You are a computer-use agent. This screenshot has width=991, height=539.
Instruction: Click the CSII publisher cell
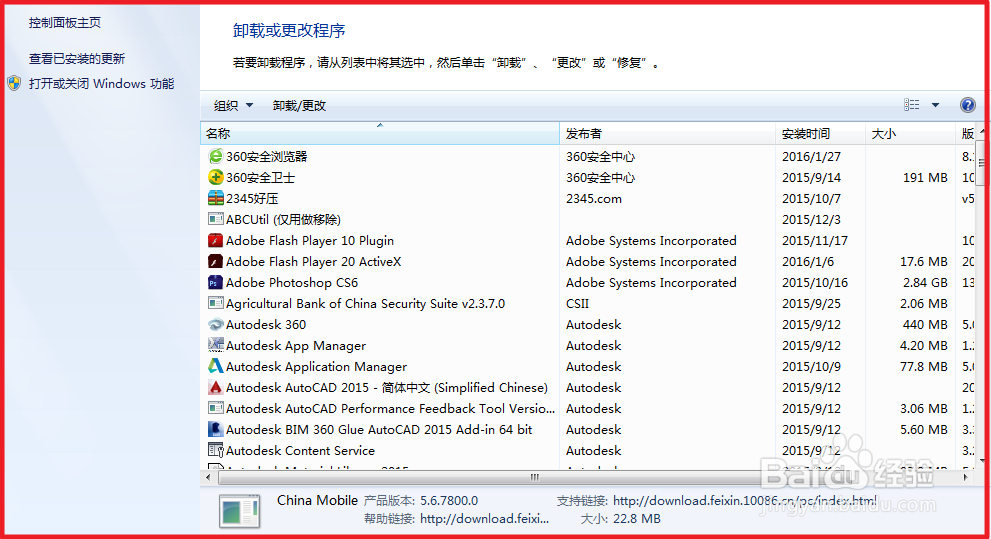pyautogui.click(x=577, y=303)
